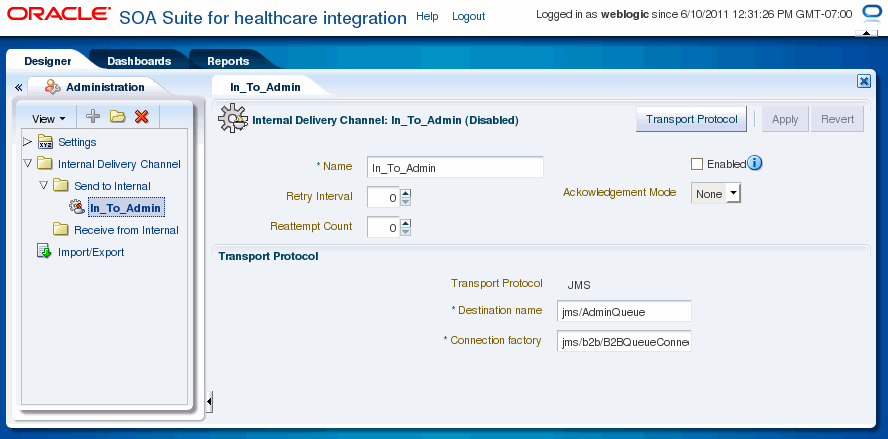
Task: Click the Logout link
Action: coord(468,16)
